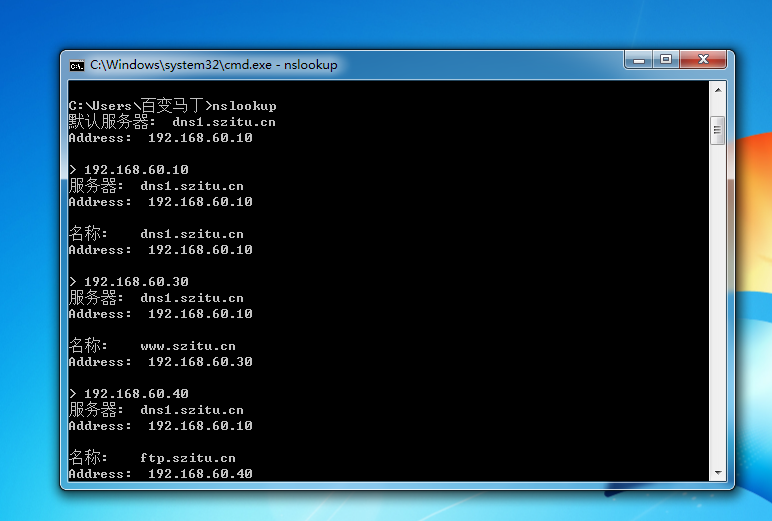
Task: Click the Address 192.168.60.40 line
Action: [161, 474]
